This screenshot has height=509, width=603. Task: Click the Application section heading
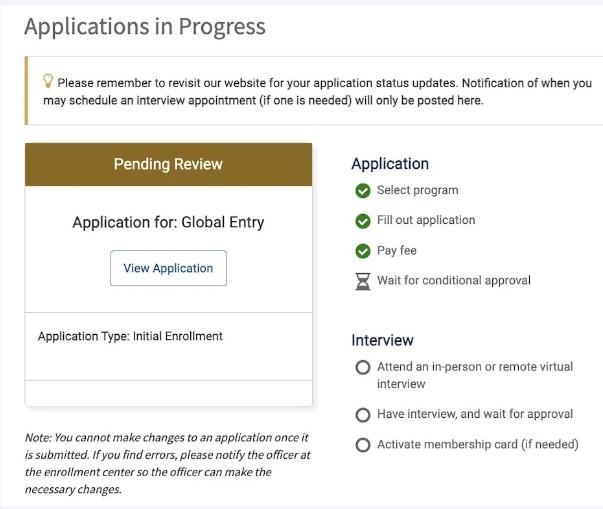390,164
